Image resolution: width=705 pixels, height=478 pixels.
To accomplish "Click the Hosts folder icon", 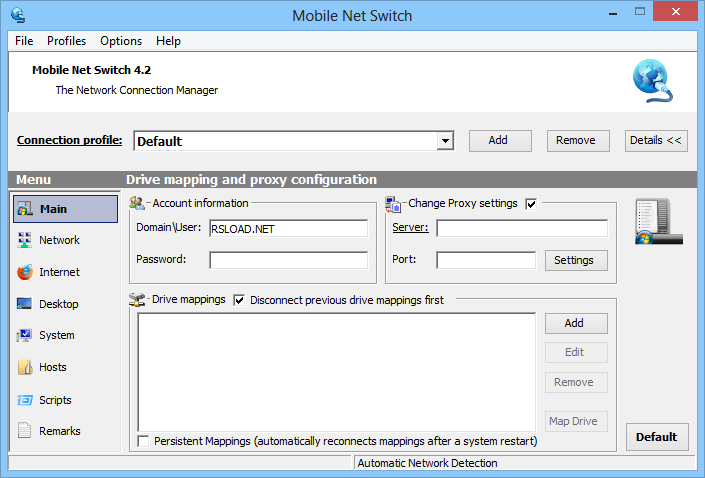I will [x=25, y=367].
